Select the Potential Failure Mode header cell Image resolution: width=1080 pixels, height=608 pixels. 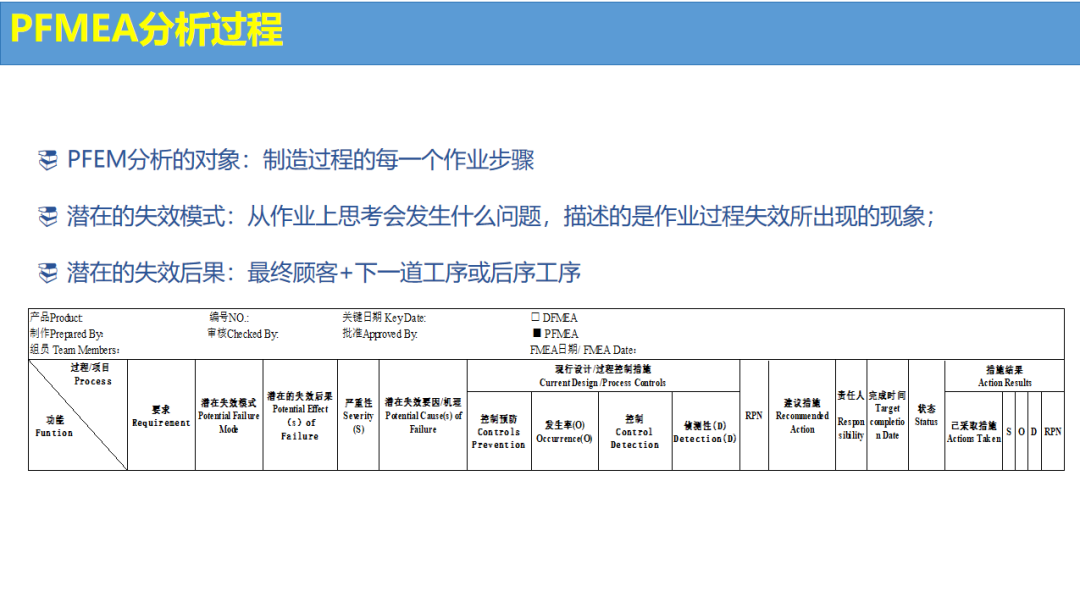[228, 416]
